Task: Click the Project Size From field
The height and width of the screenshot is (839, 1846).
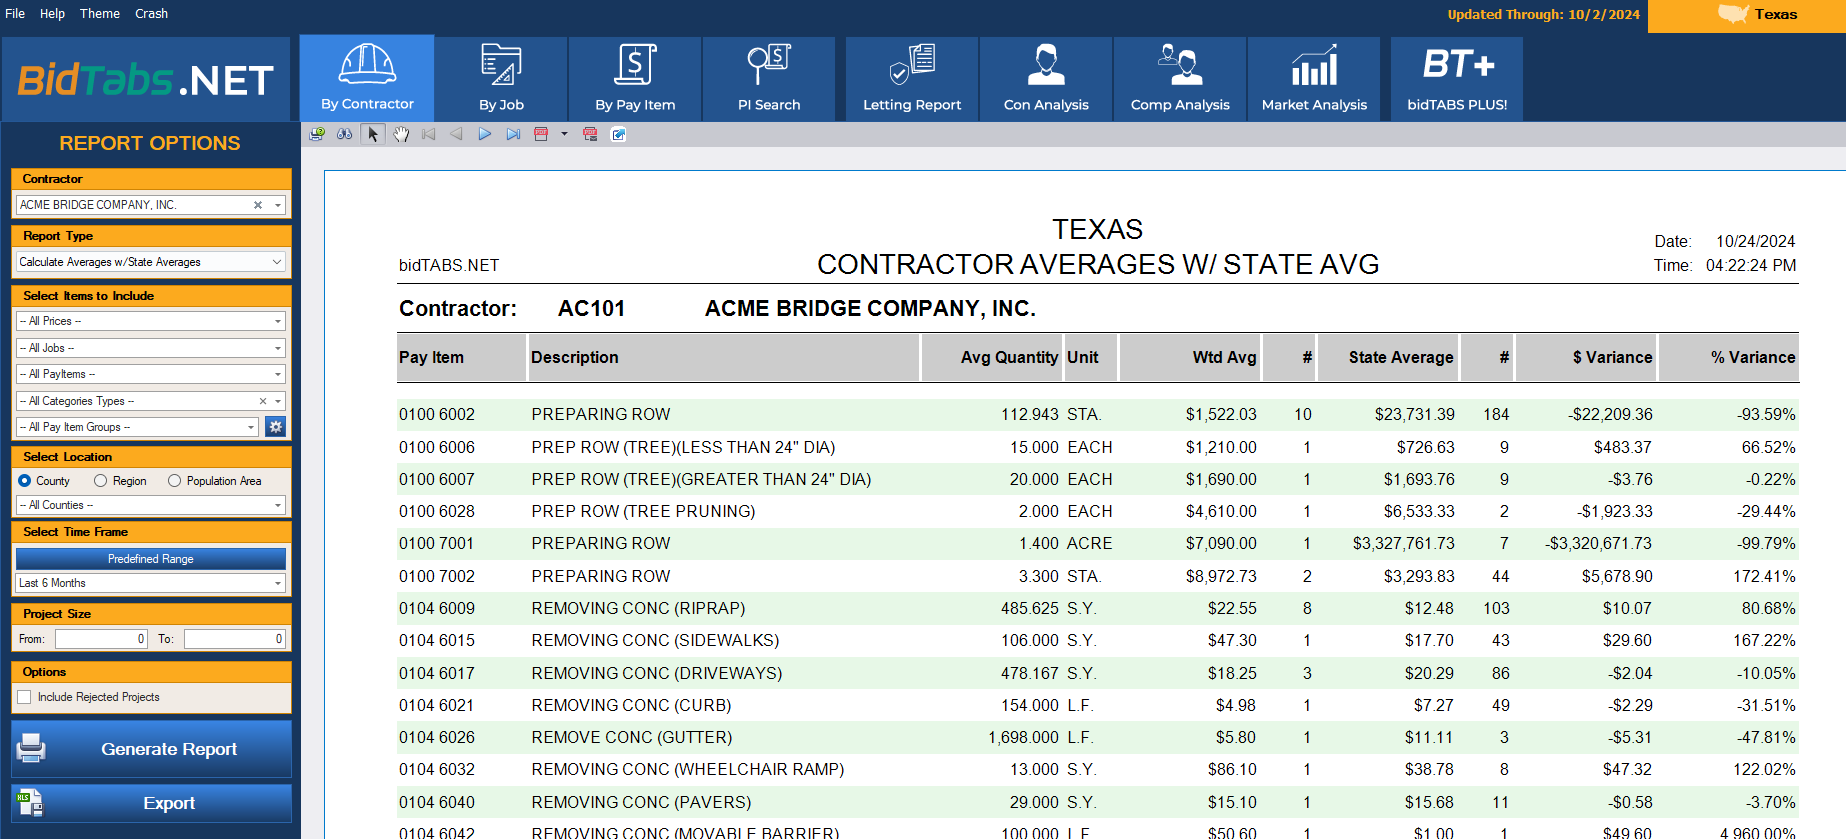Action: 102,639
